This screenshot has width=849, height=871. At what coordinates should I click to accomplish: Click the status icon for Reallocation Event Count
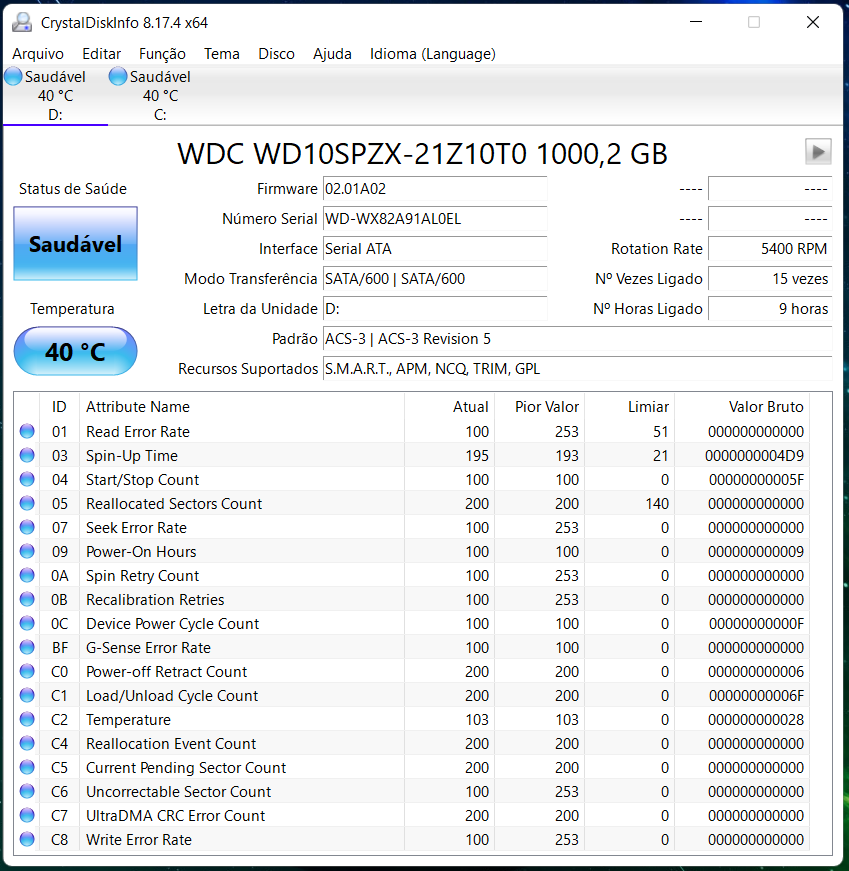27,743
